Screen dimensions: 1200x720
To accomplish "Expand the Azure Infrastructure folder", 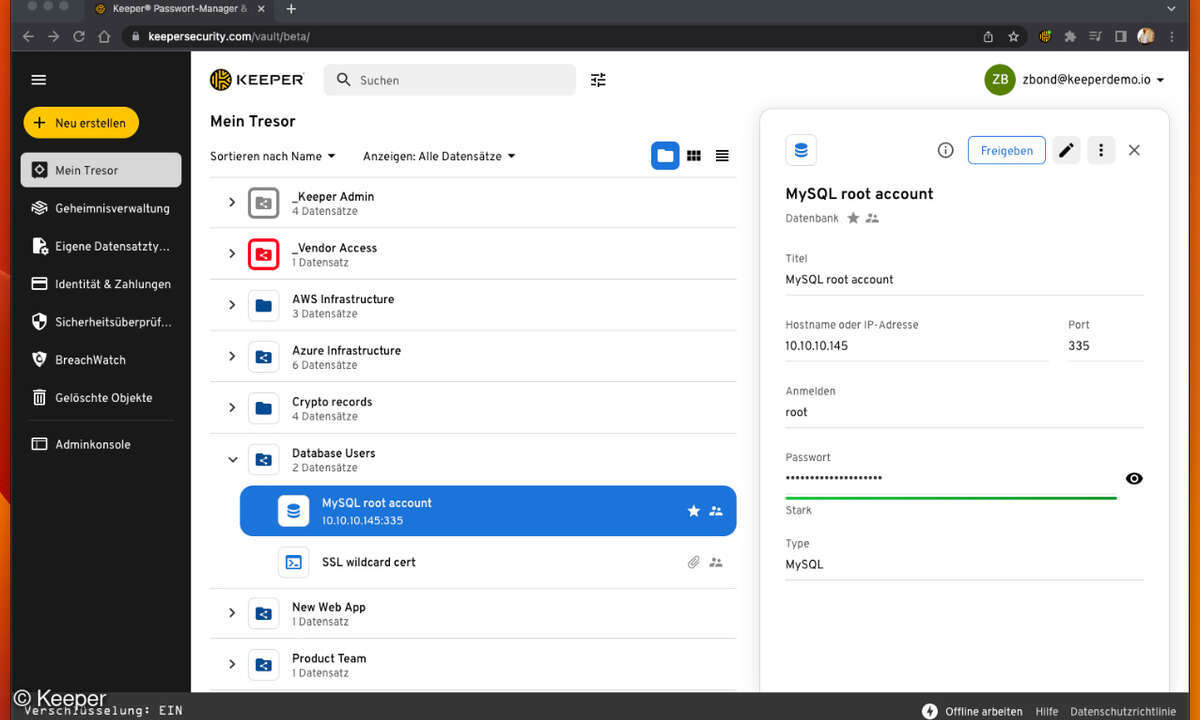I will click(x=232, y=357).
